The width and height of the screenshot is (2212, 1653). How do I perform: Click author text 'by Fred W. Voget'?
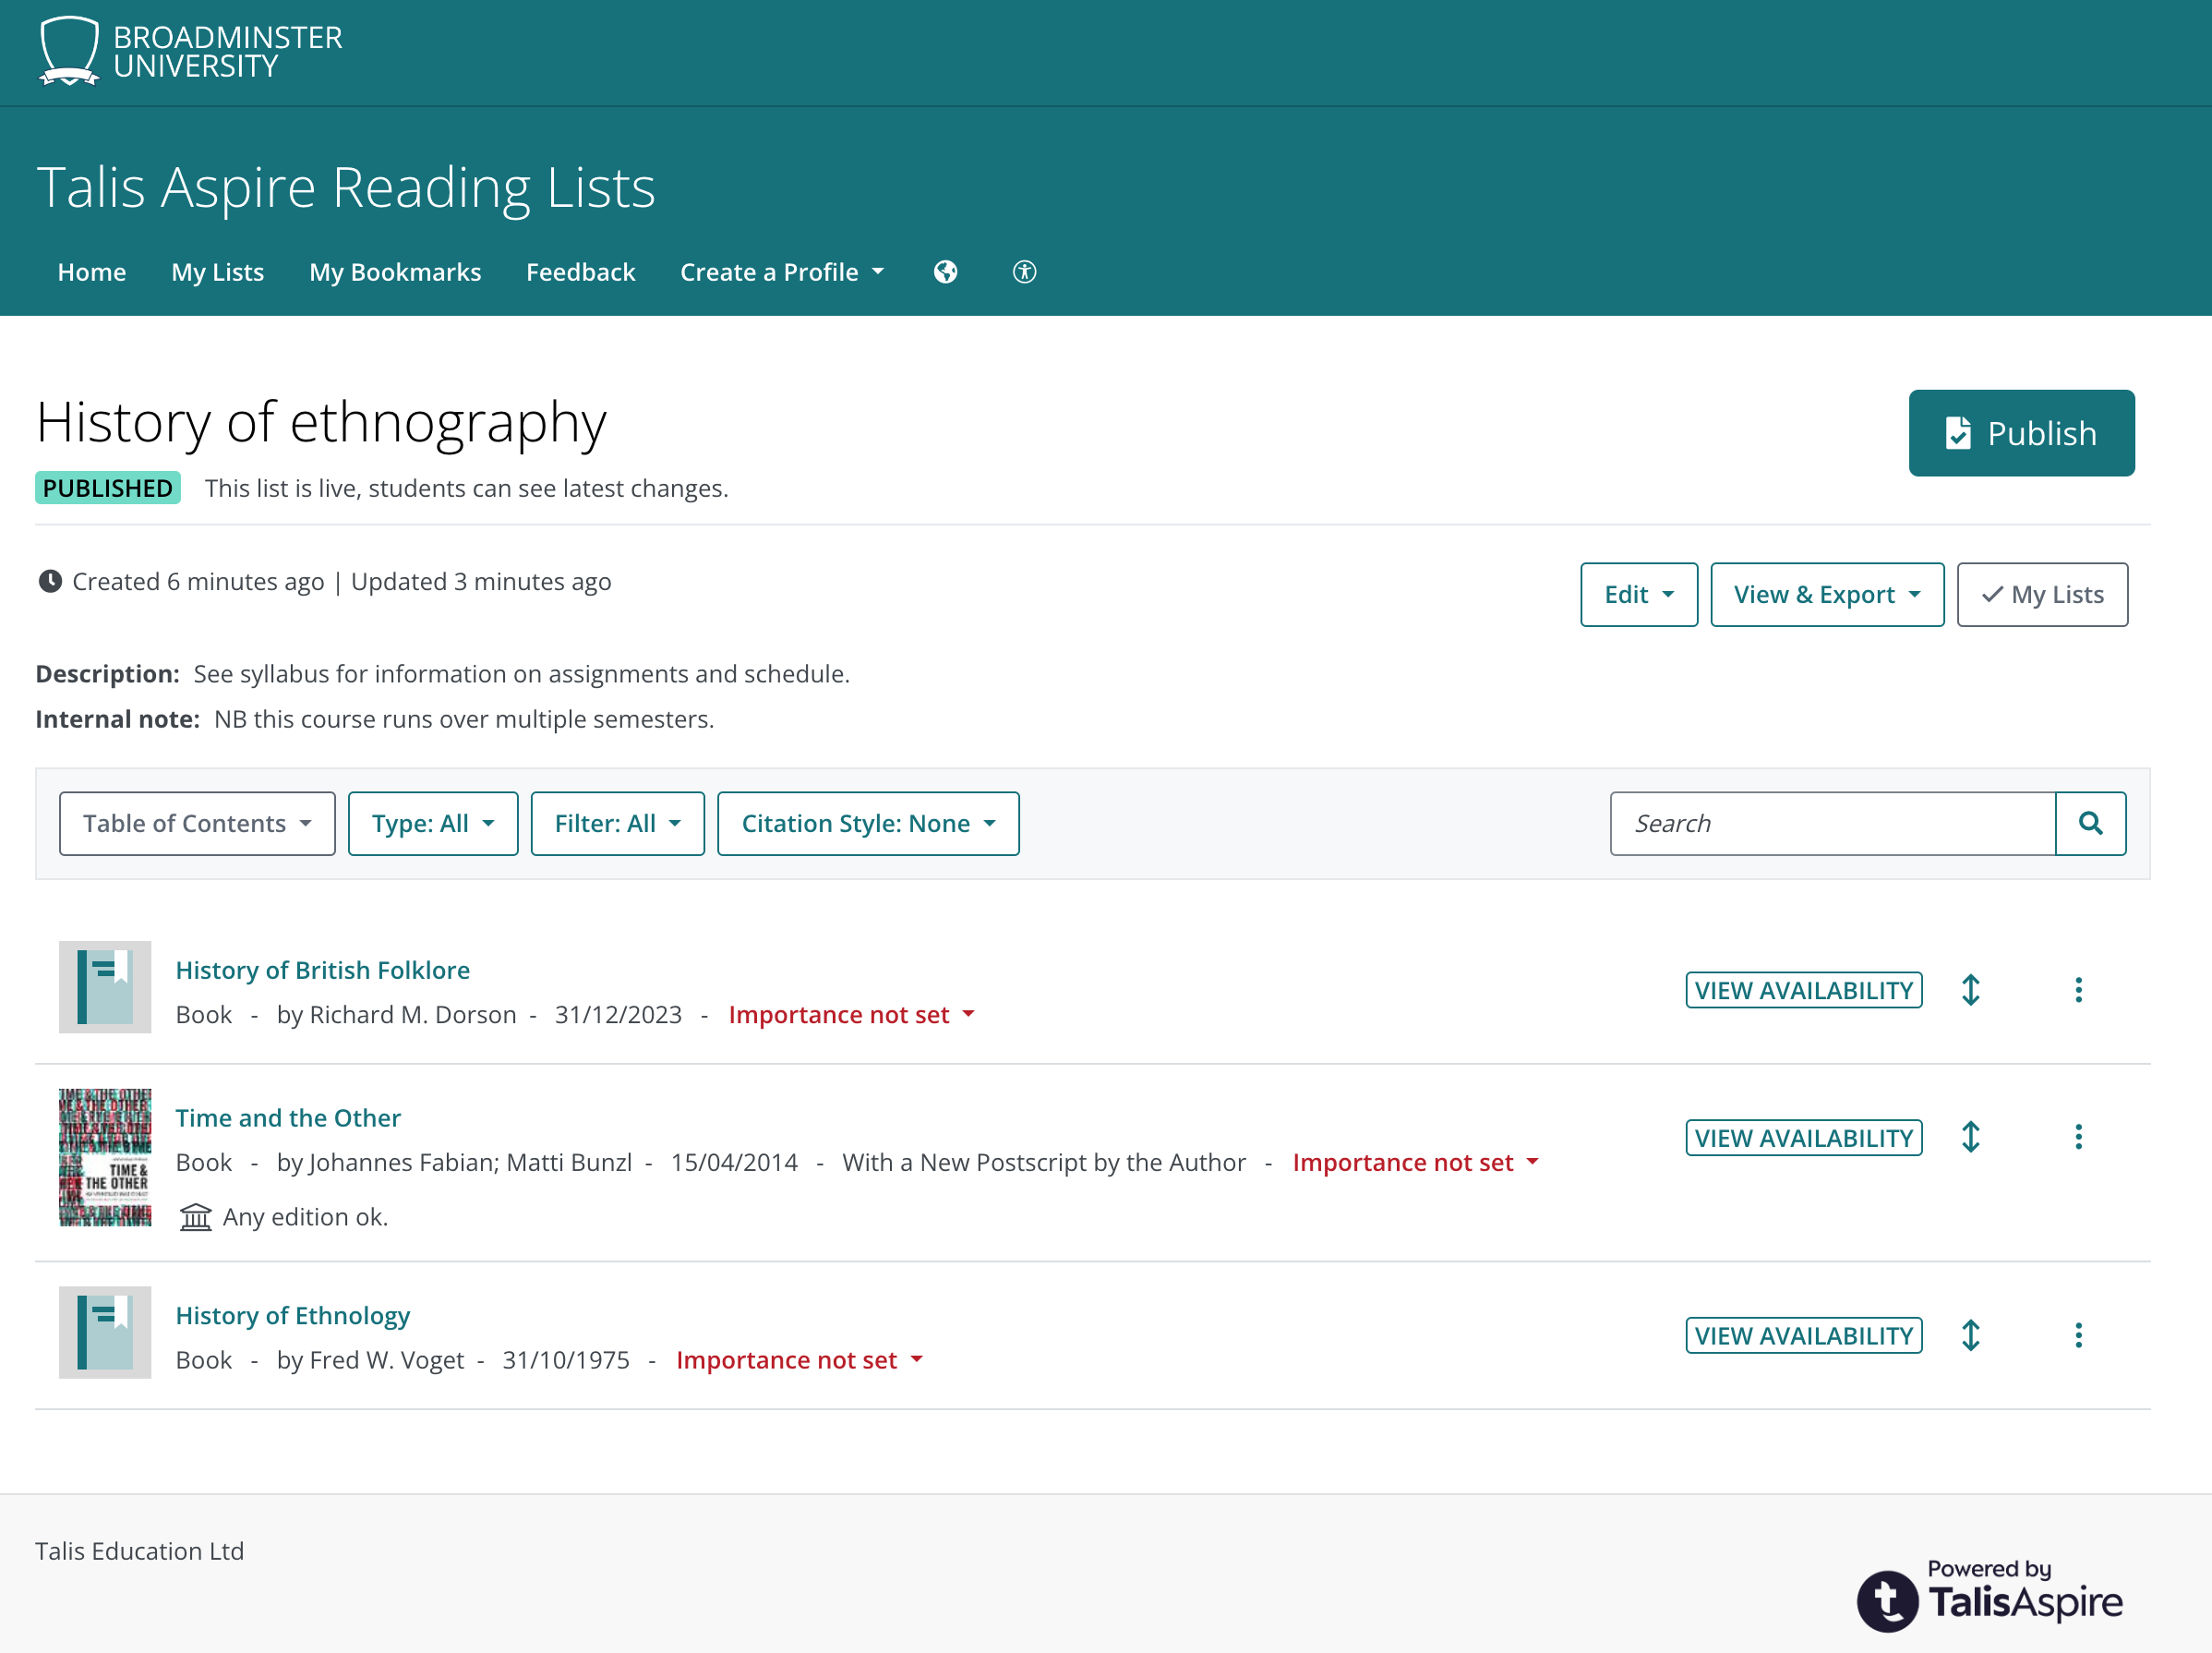point(371,1360)
